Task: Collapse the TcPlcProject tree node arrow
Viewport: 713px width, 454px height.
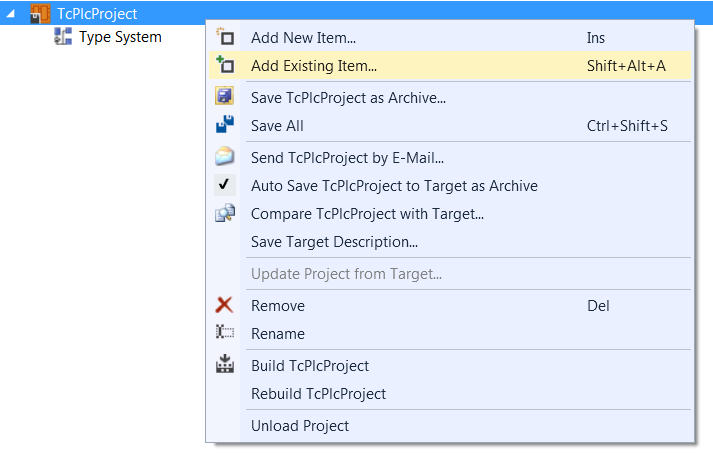Action: pyautogui.click(x=10, y=14)
